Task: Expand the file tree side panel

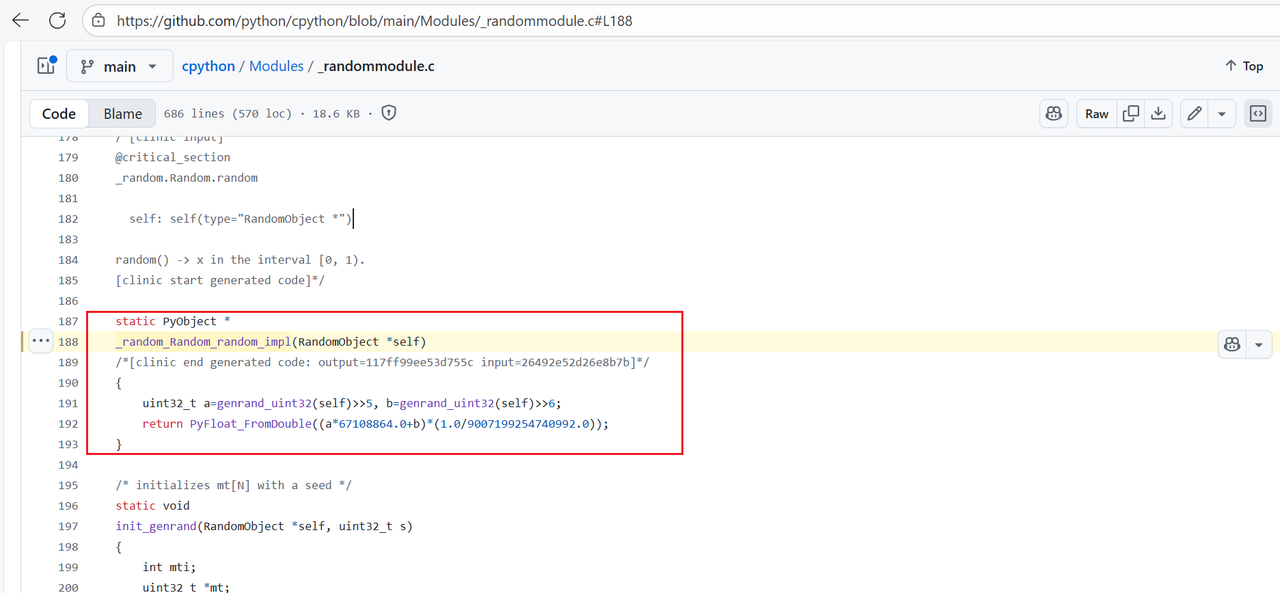Action: (x=46, y=66)
